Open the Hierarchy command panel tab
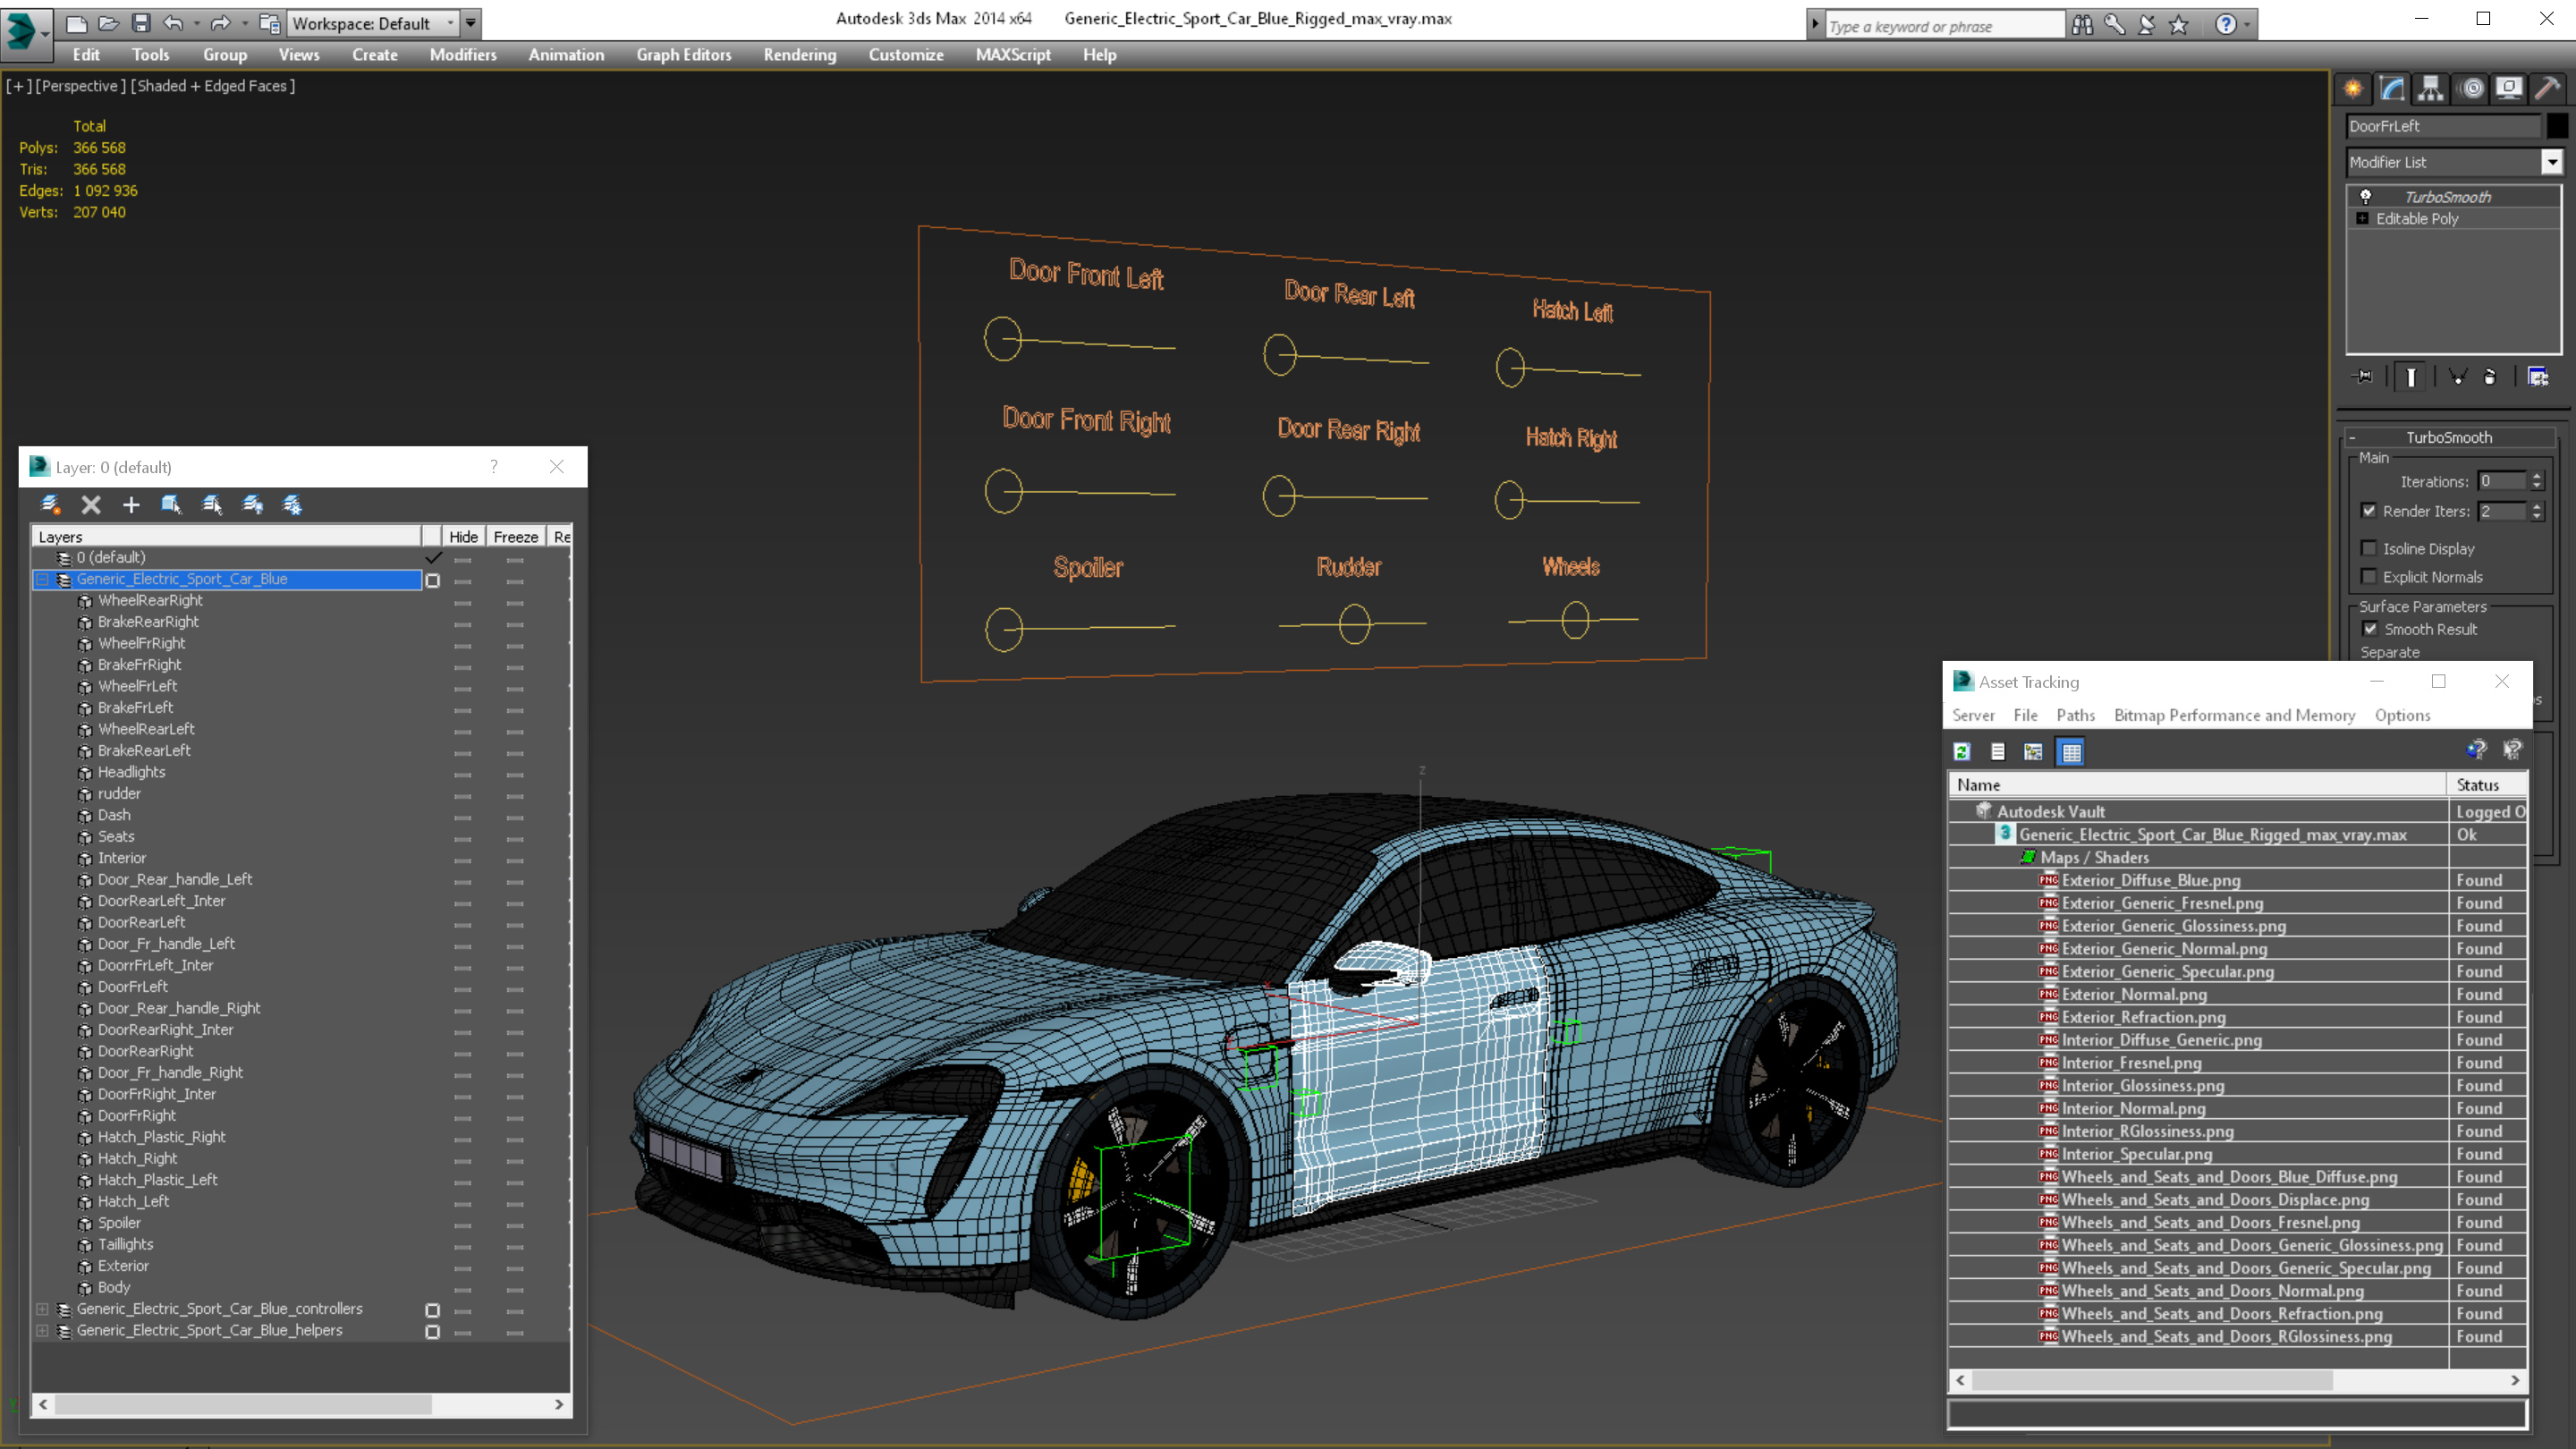The width and height of the screenshot is (2576, 1449). point(2430,89)
